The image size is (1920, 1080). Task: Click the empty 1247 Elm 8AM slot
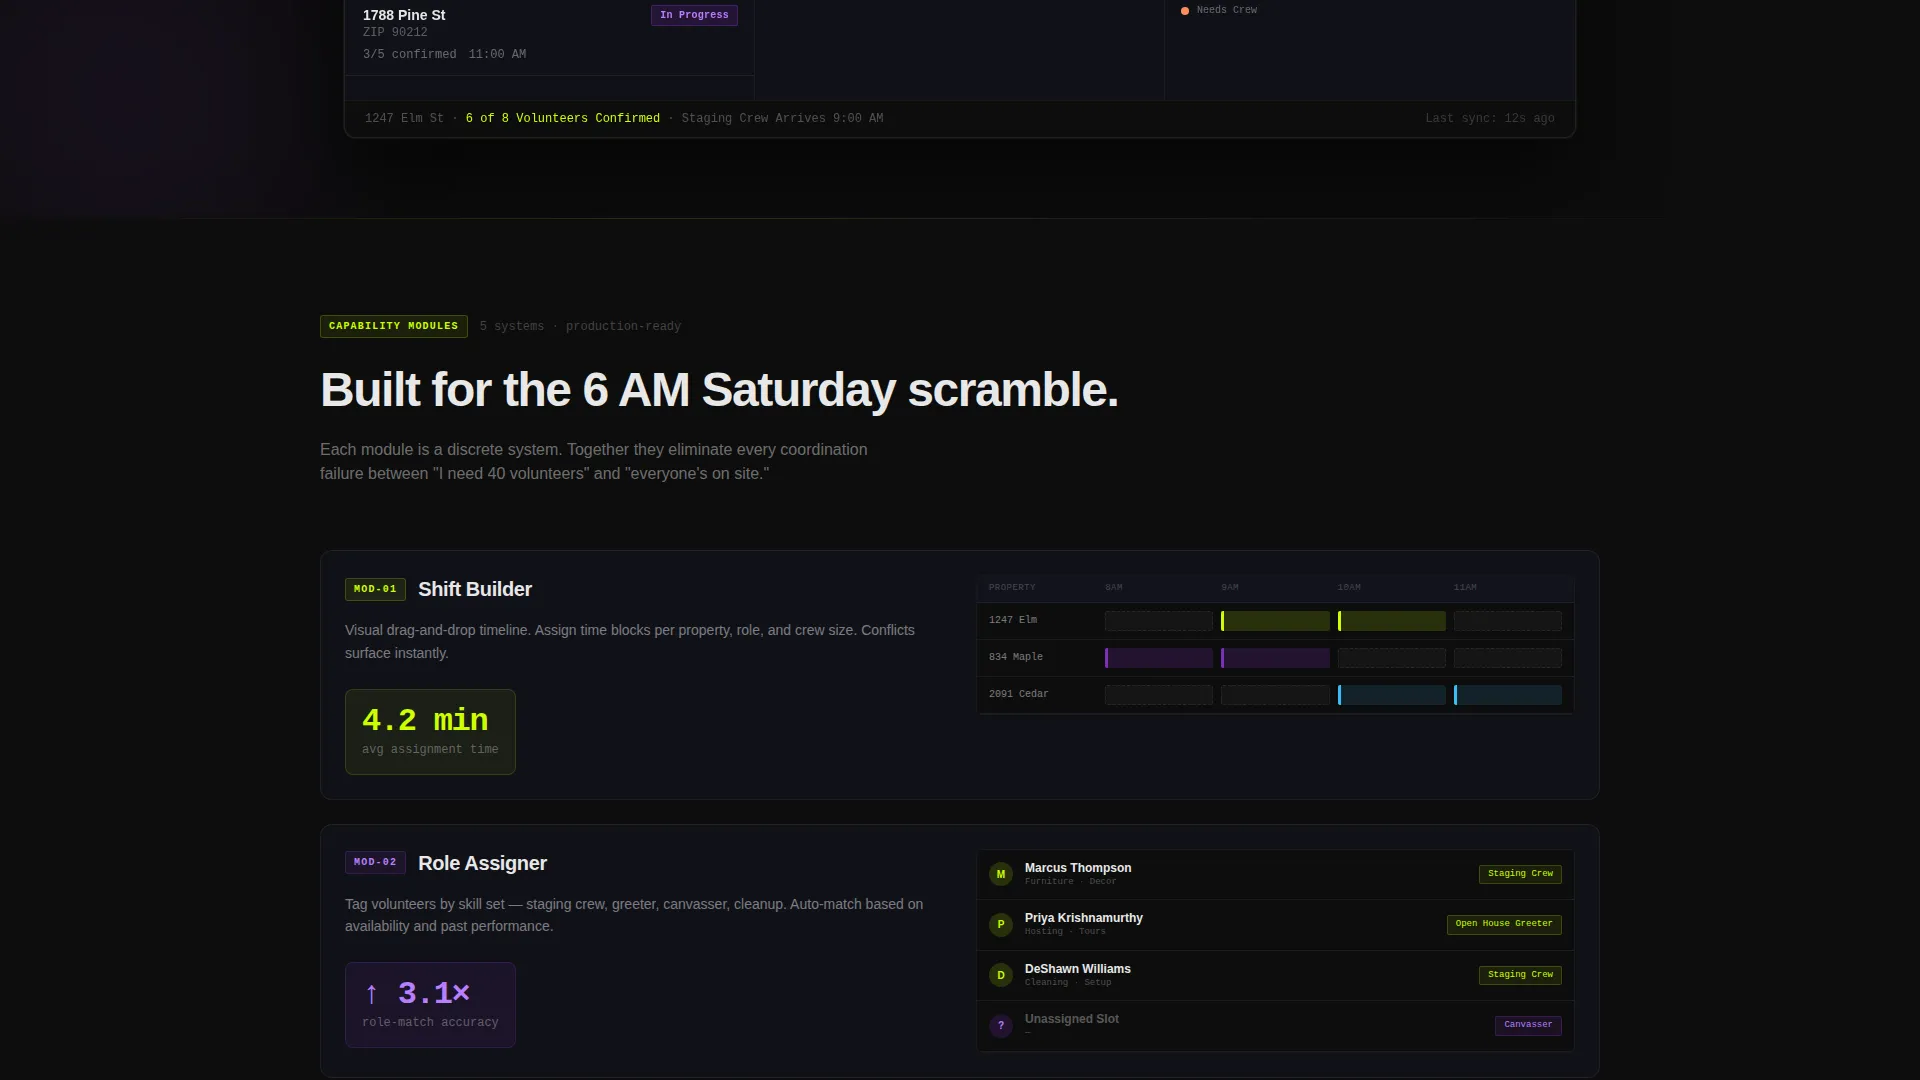click(1159, 621)
